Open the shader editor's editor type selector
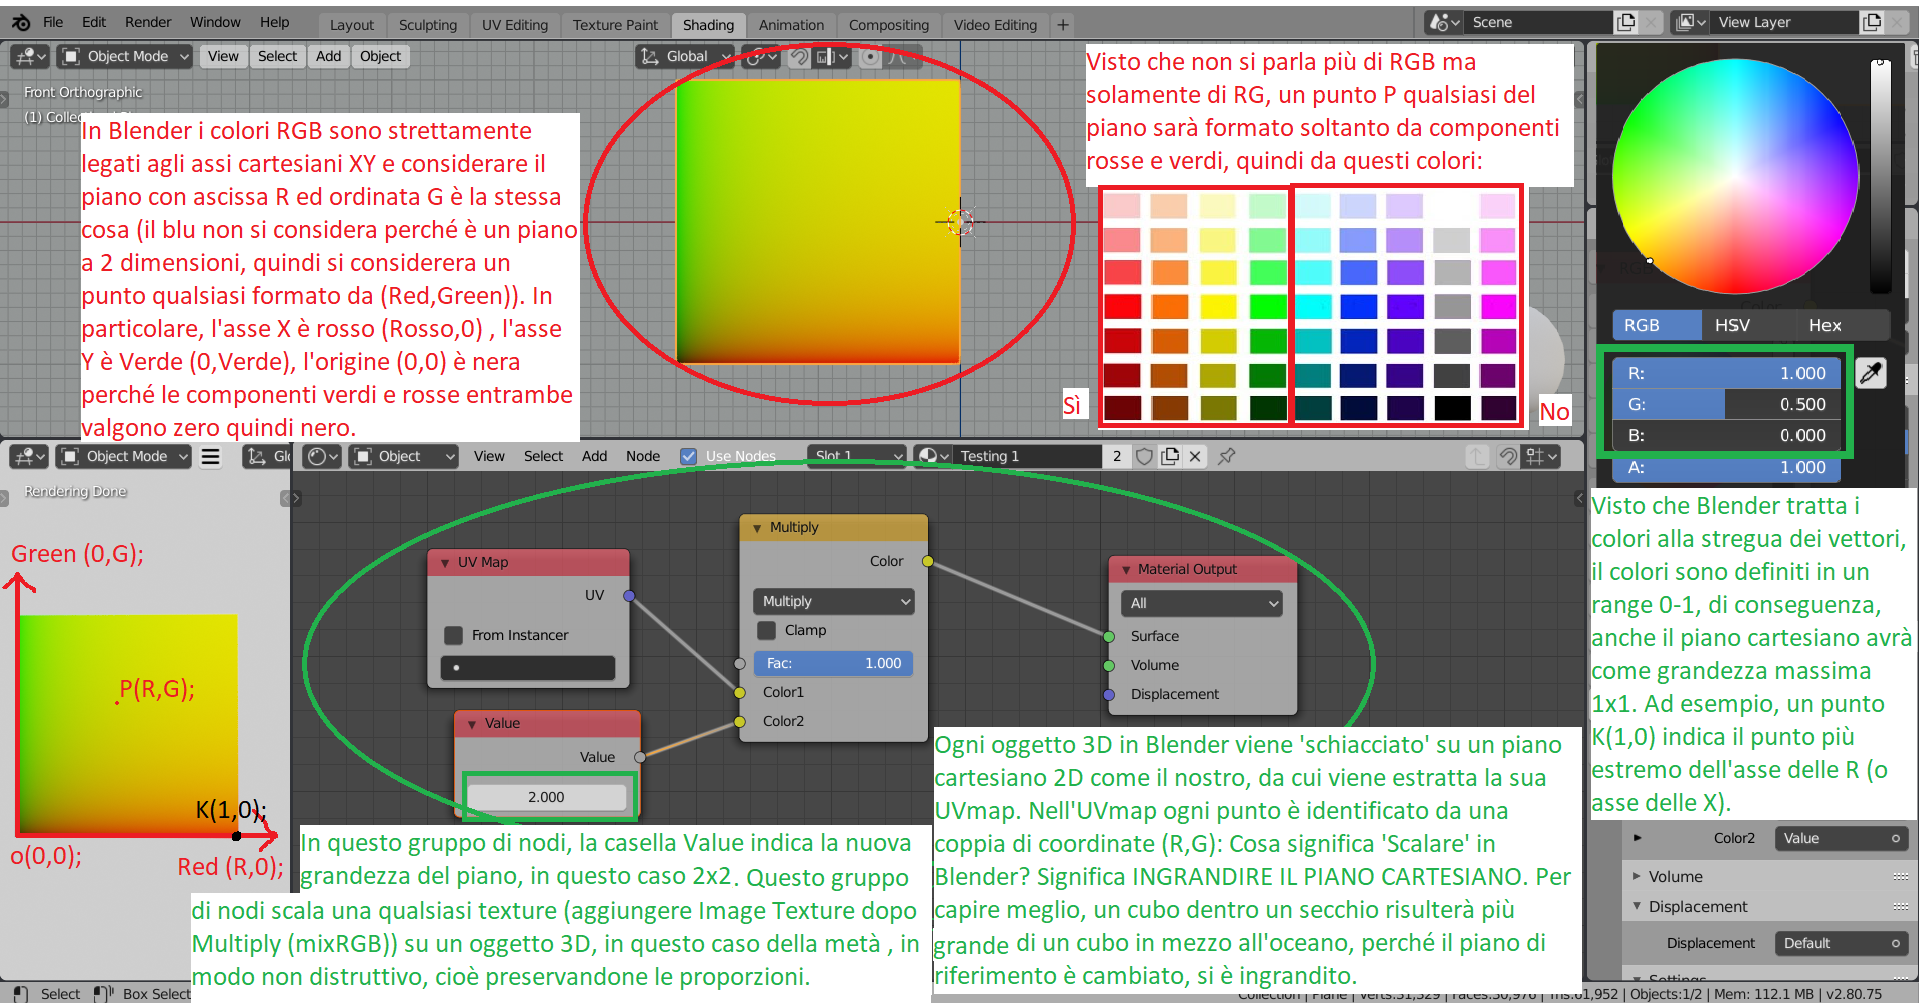This screenshot has width=1919, height=1003. (x=323, y=456)
